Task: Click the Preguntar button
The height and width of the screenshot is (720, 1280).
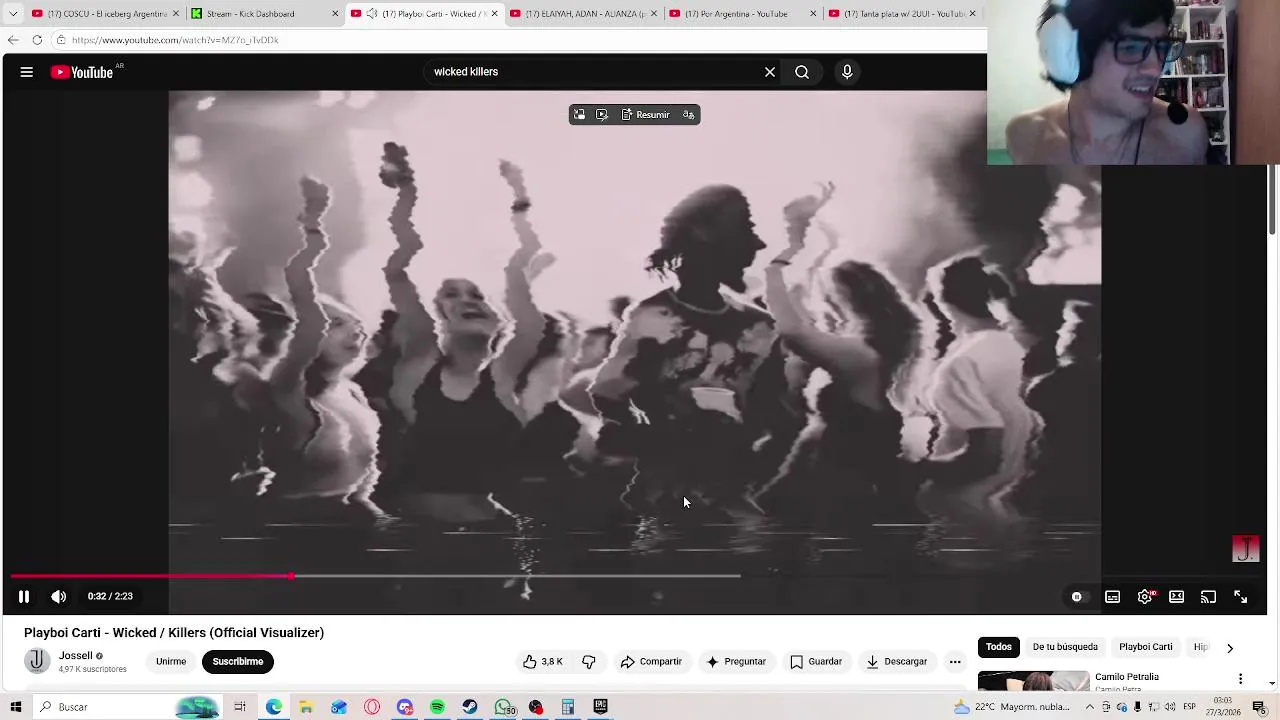Action: [x=736, y=661]
